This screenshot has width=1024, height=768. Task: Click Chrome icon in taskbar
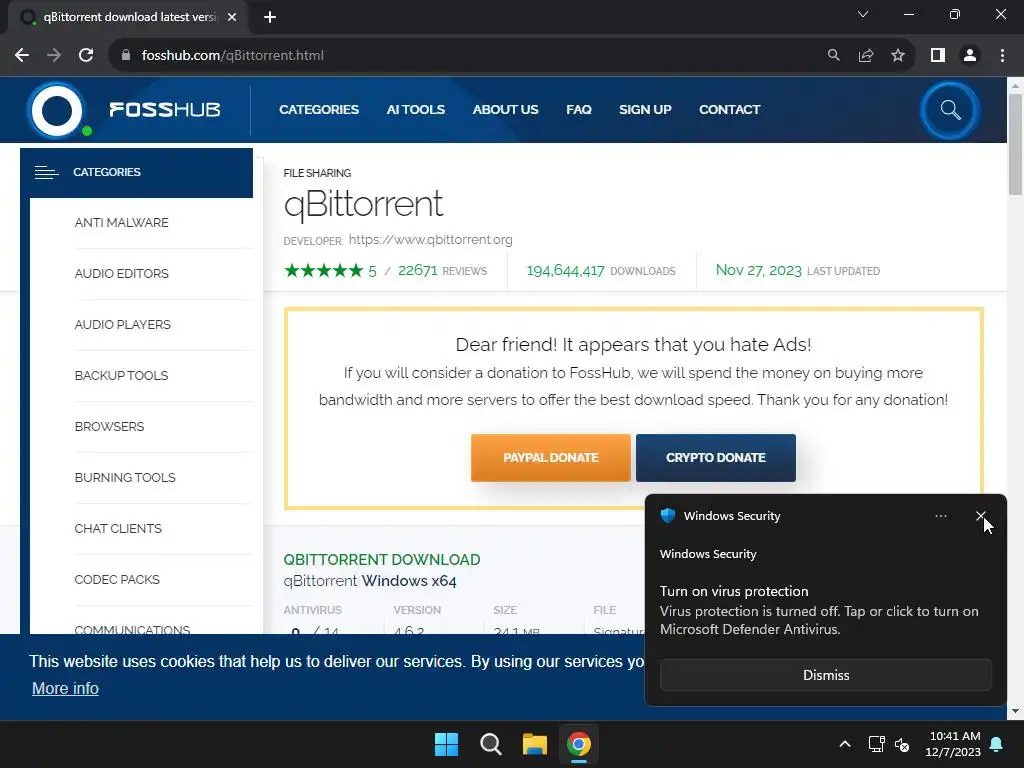click(579, 744)
